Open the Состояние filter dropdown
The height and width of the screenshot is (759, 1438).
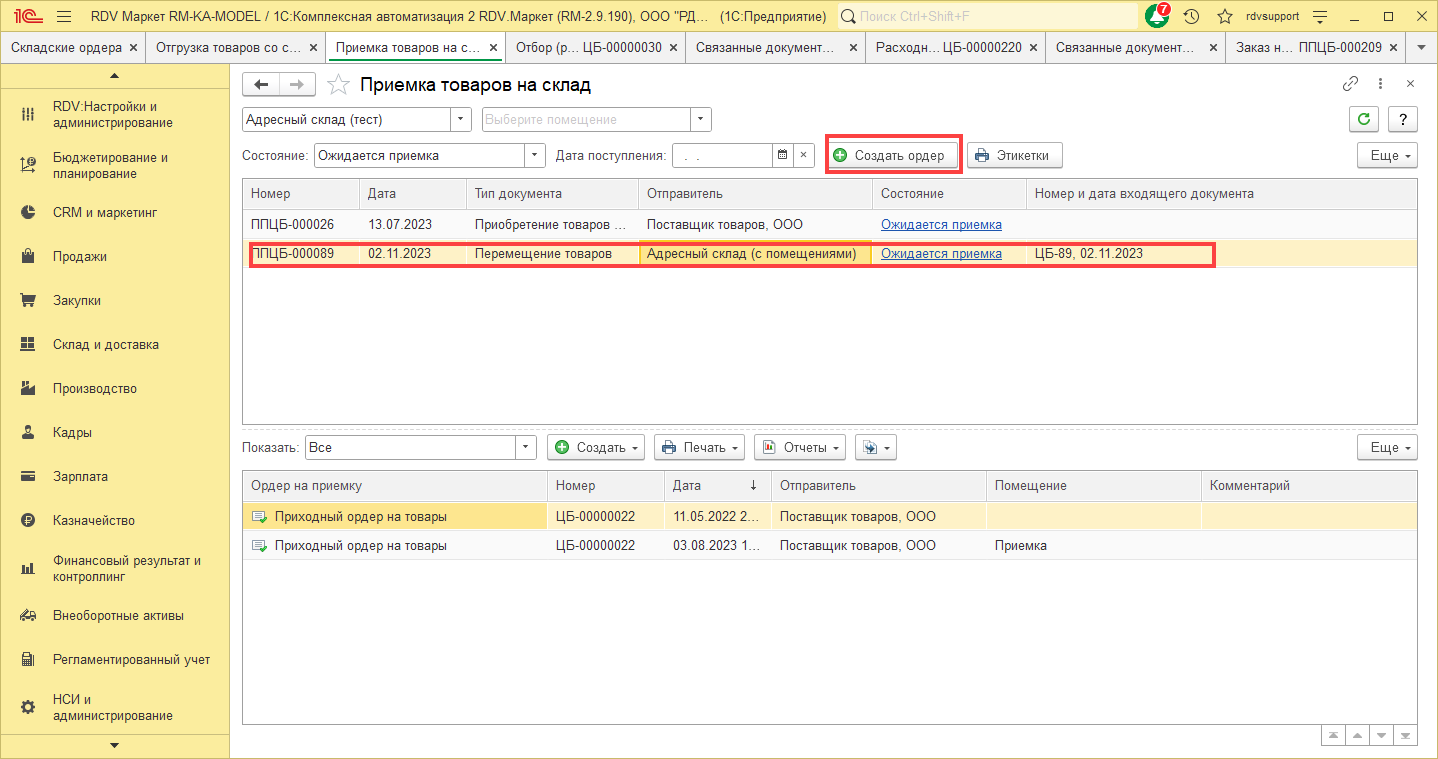coord(535,155)
